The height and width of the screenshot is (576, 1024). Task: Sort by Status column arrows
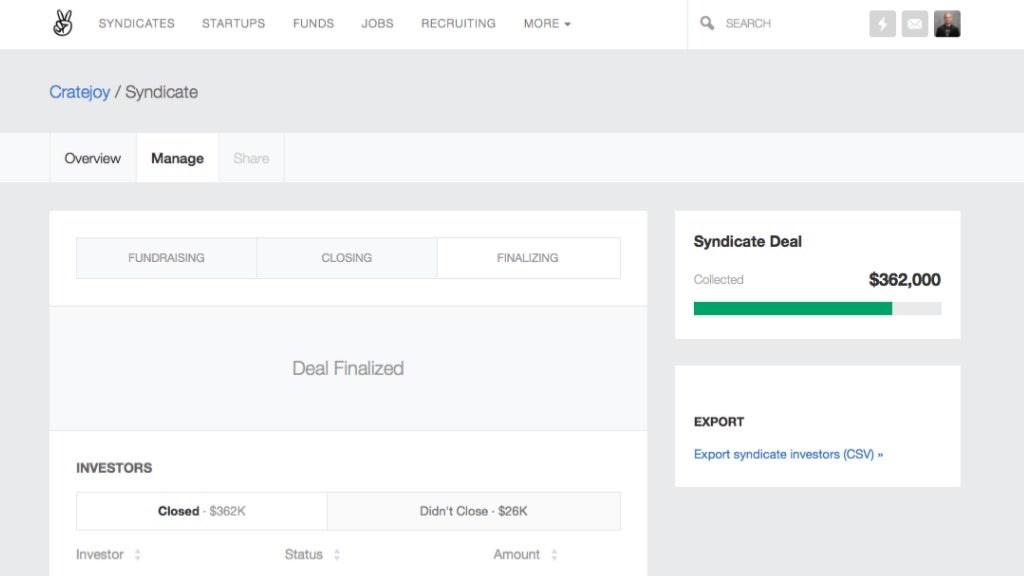337,555
